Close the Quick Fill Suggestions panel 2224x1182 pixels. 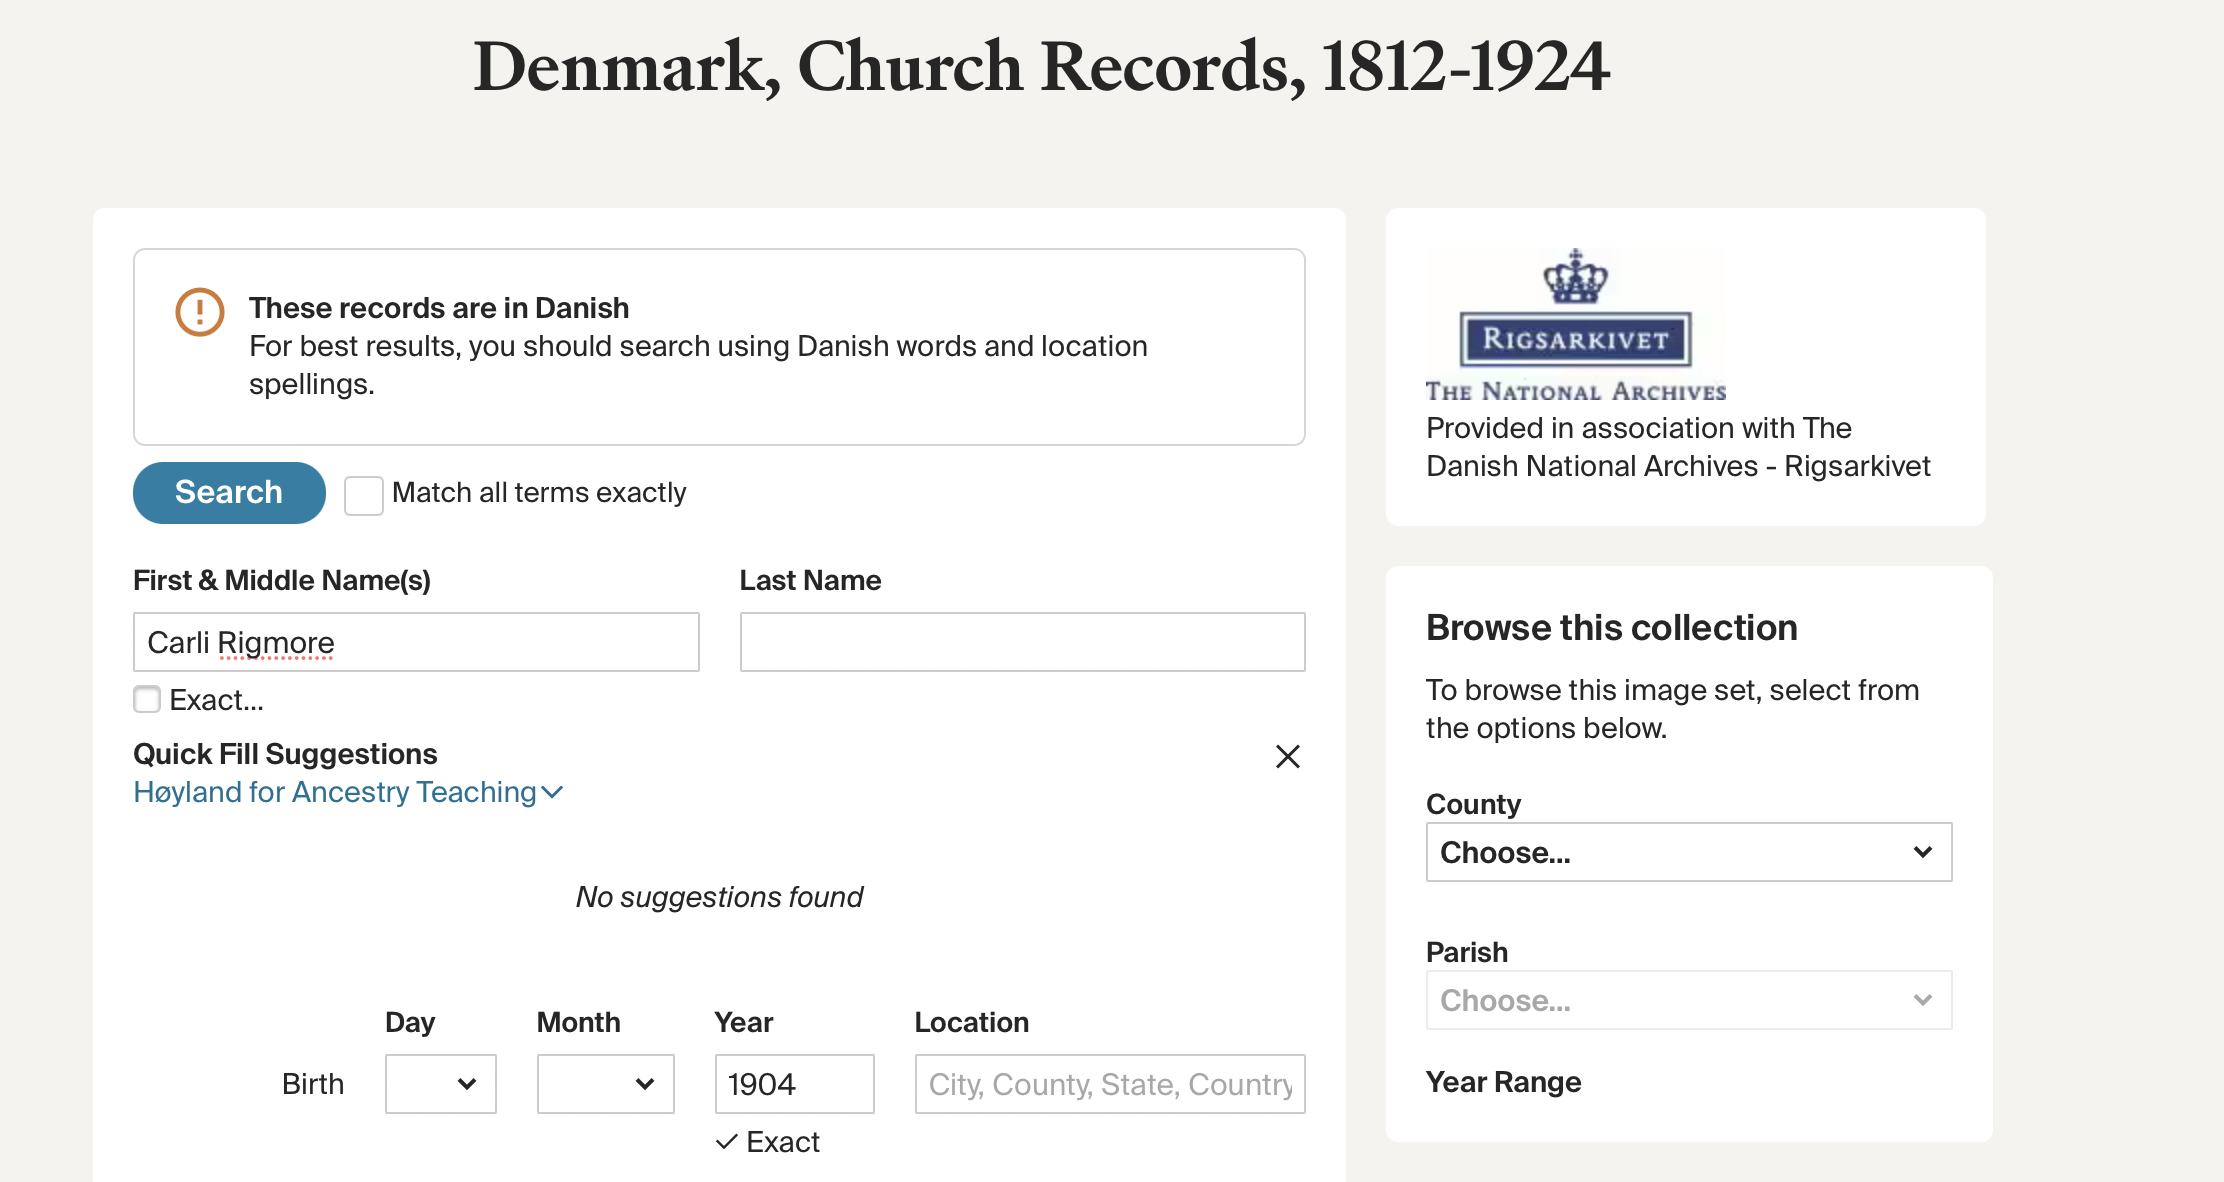(1287, 756)
